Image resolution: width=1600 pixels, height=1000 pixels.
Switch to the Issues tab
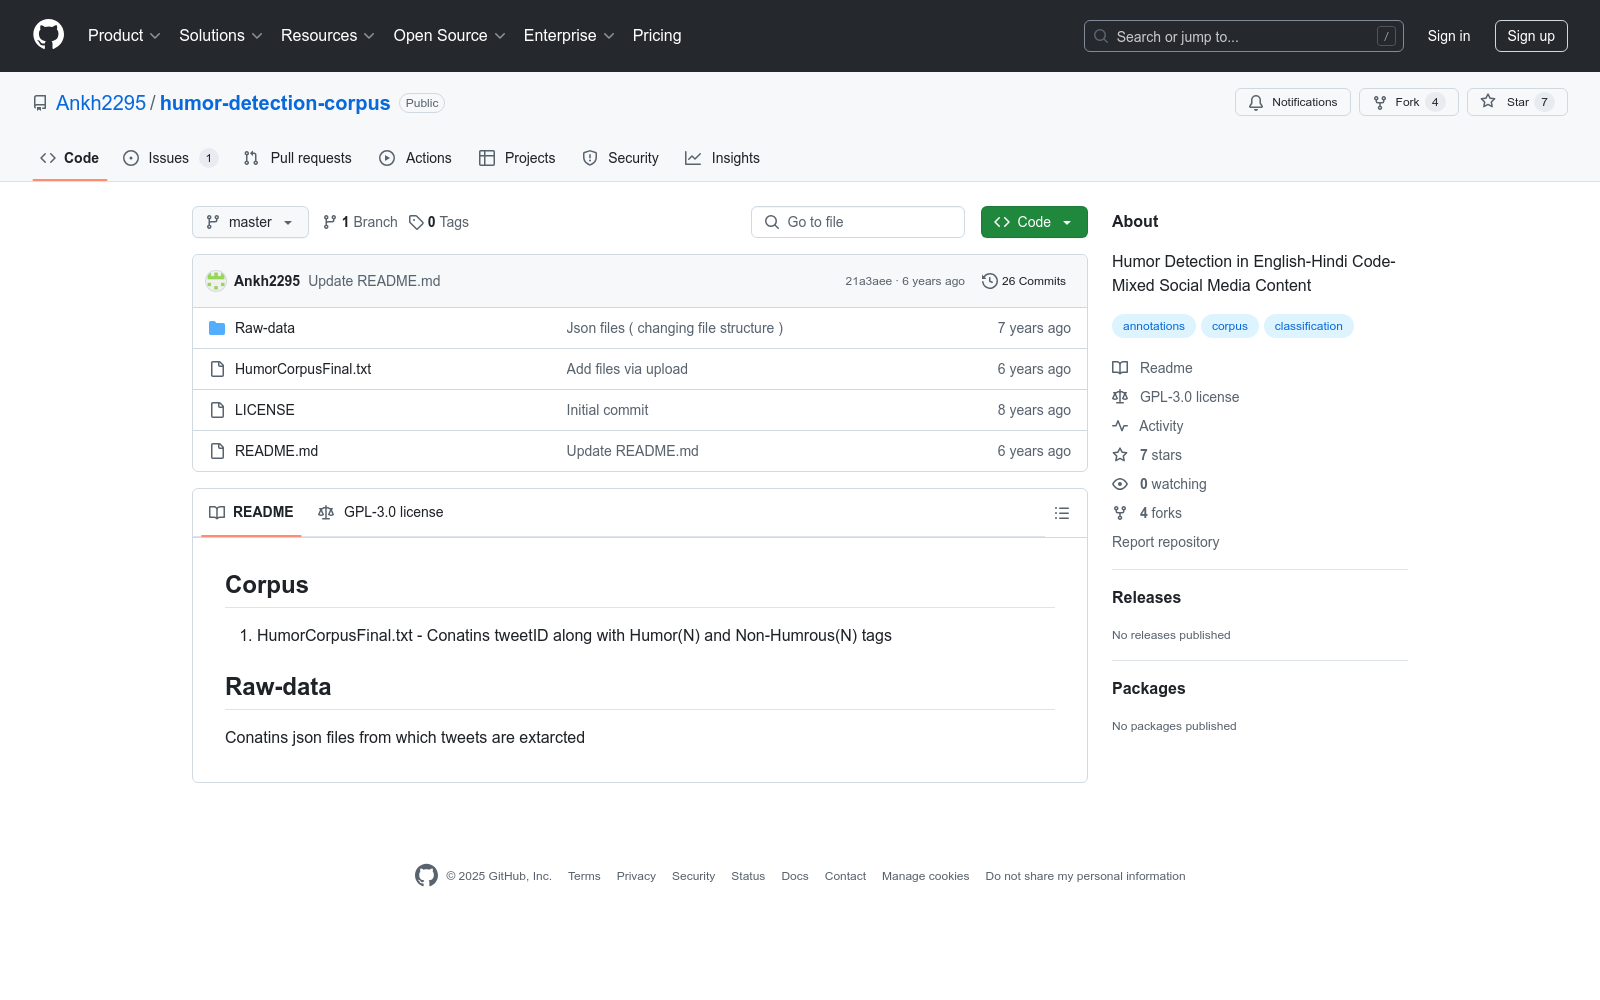(x=170, y=158)
